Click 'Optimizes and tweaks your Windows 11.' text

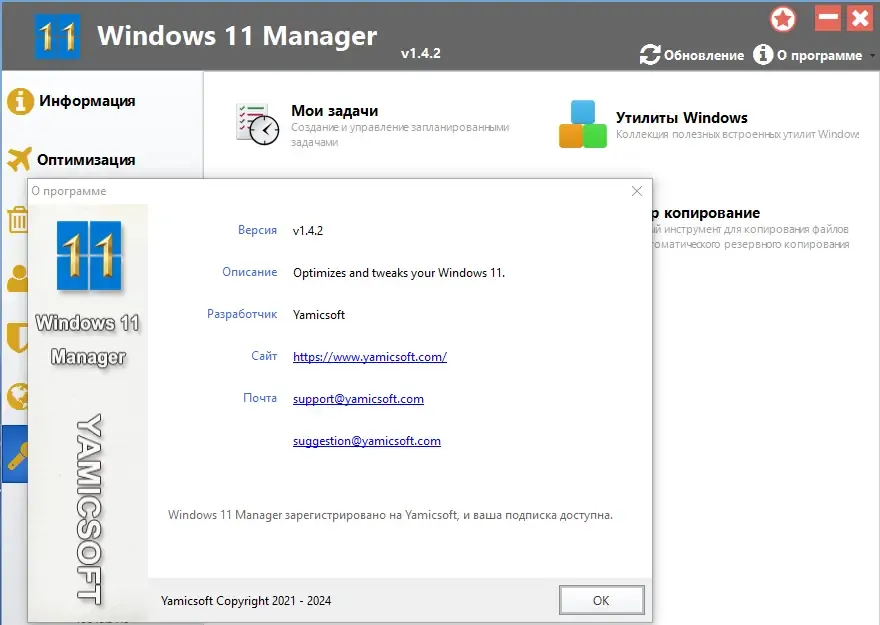click(398, 273)
